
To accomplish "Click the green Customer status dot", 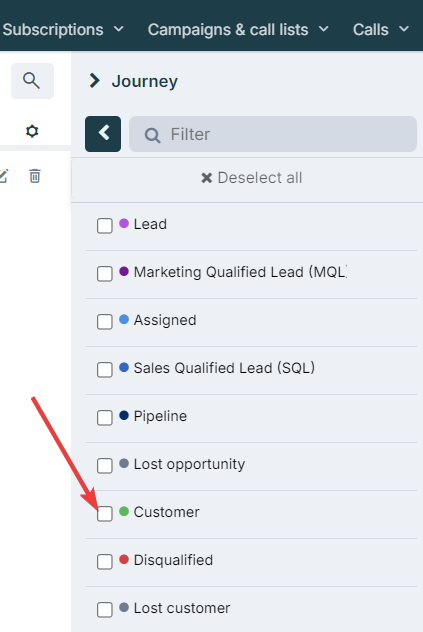I will 124,511.
